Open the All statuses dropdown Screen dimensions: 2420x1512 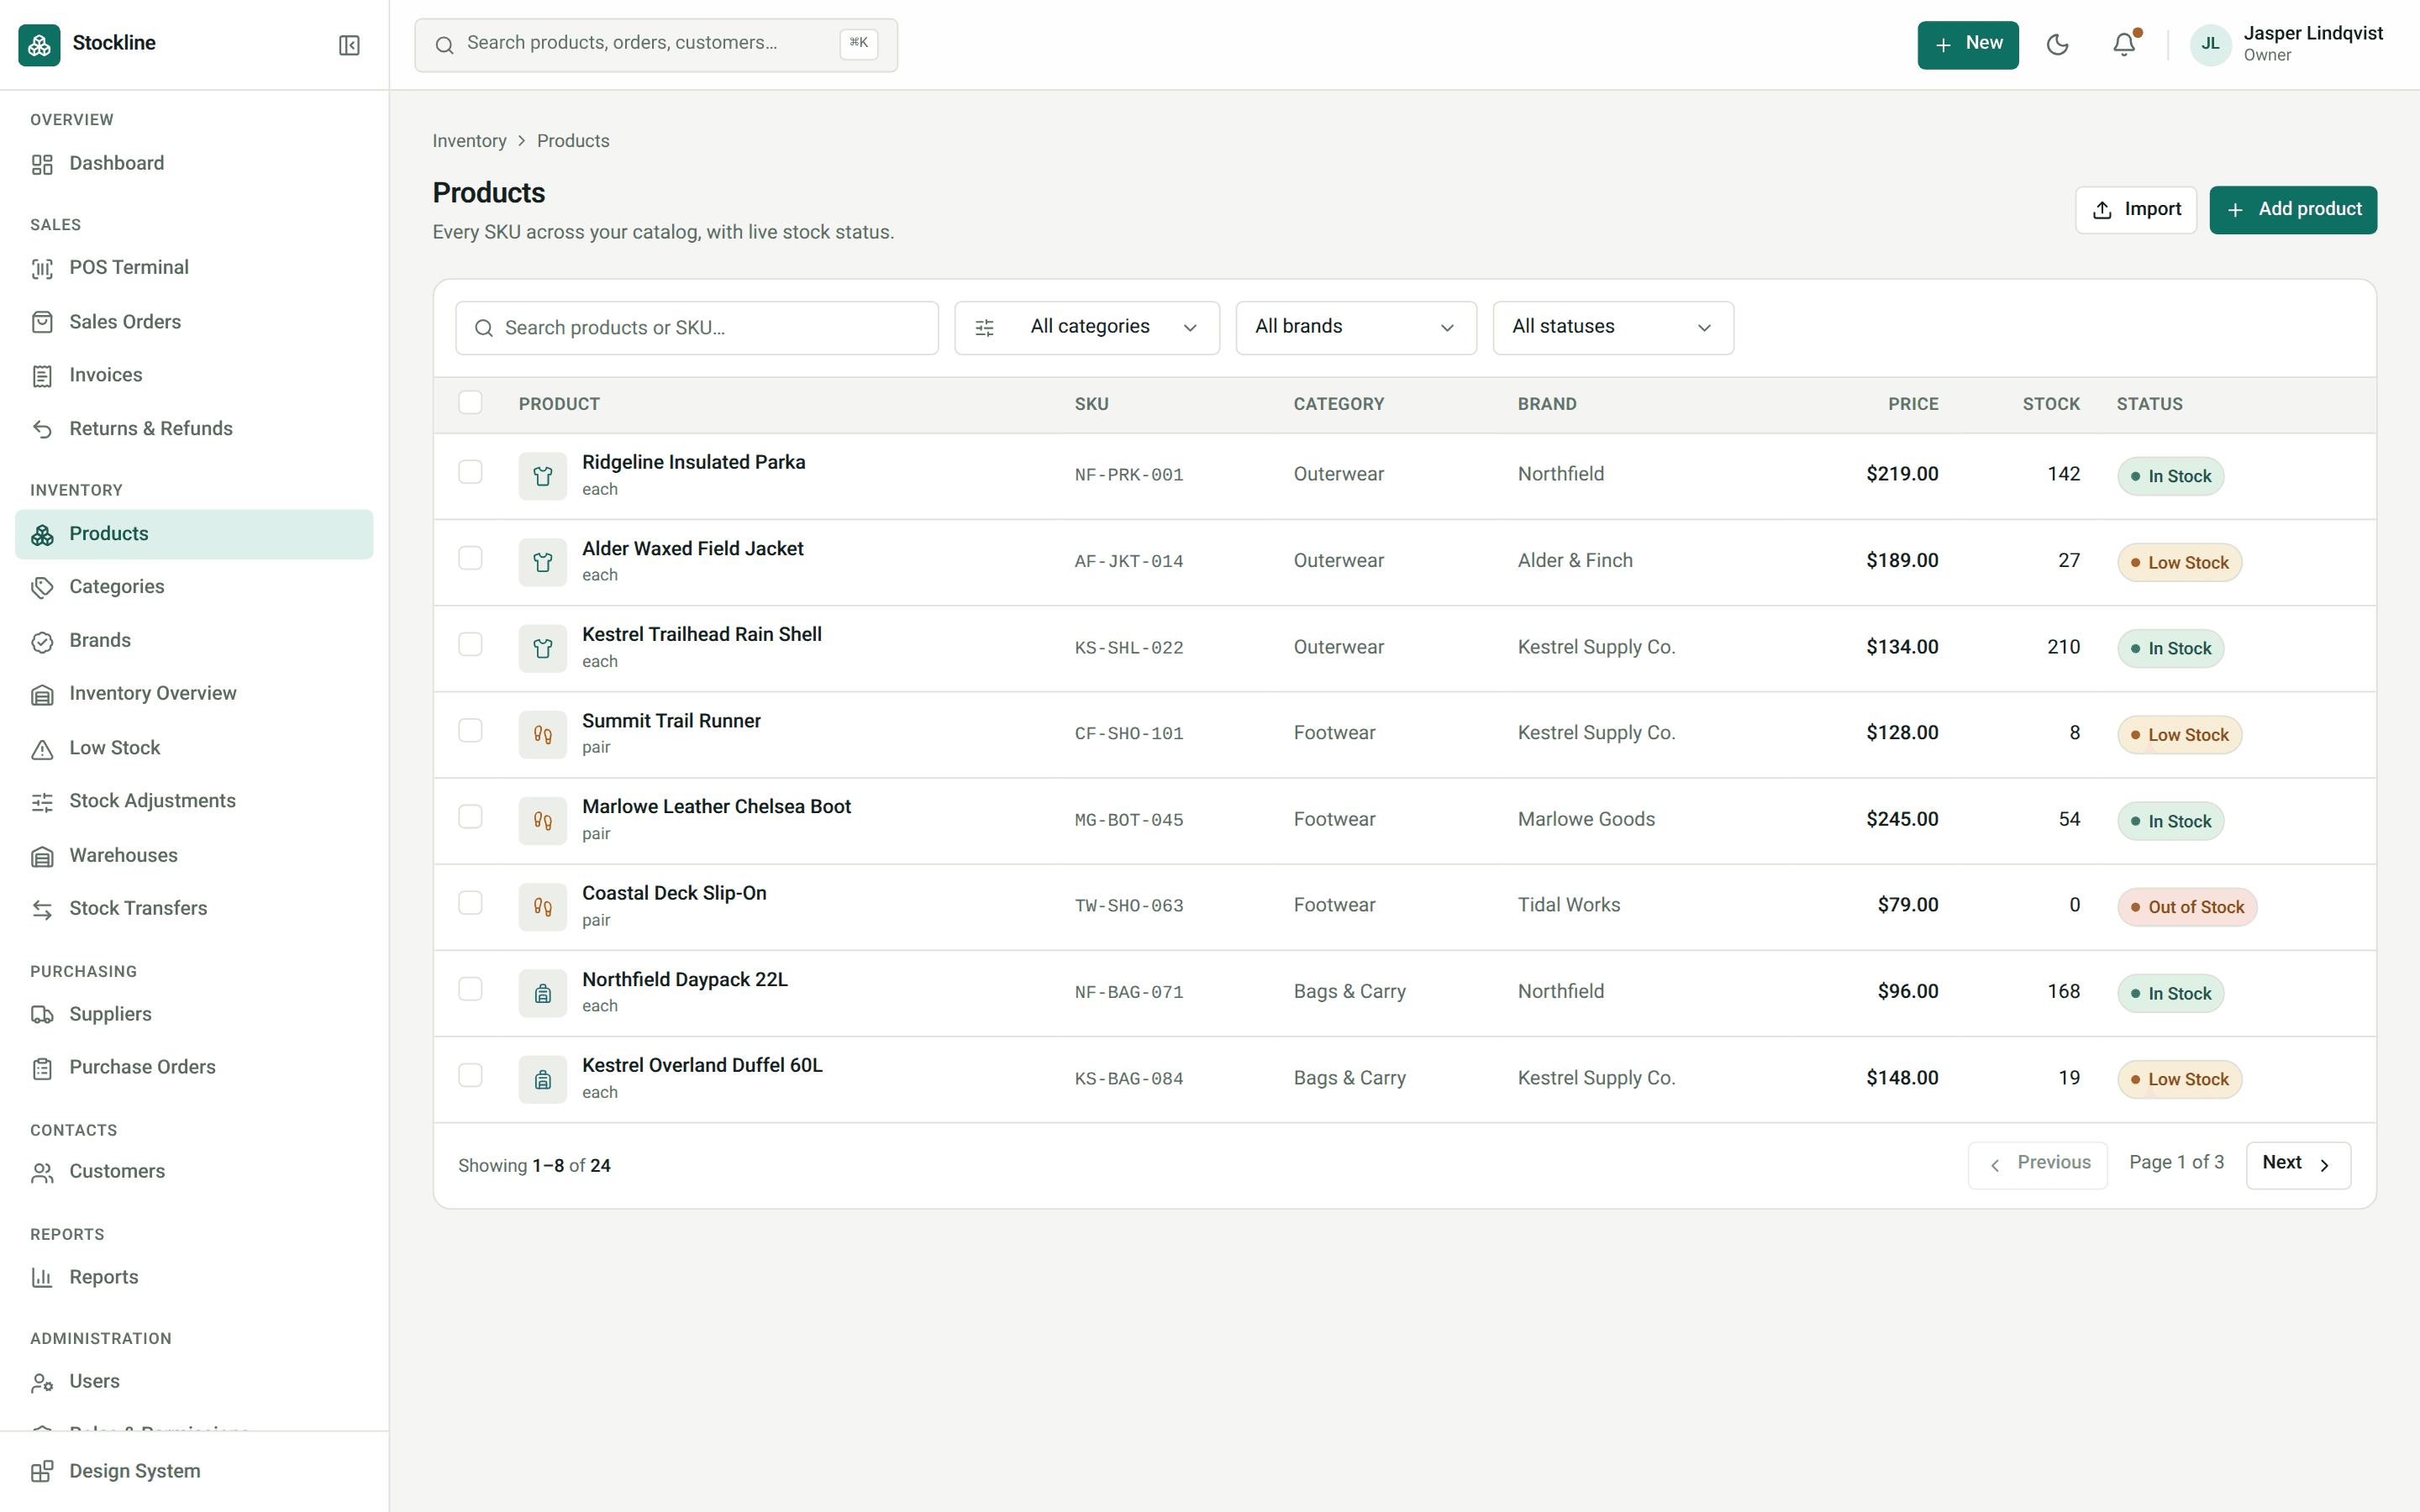coord(1613,328)
